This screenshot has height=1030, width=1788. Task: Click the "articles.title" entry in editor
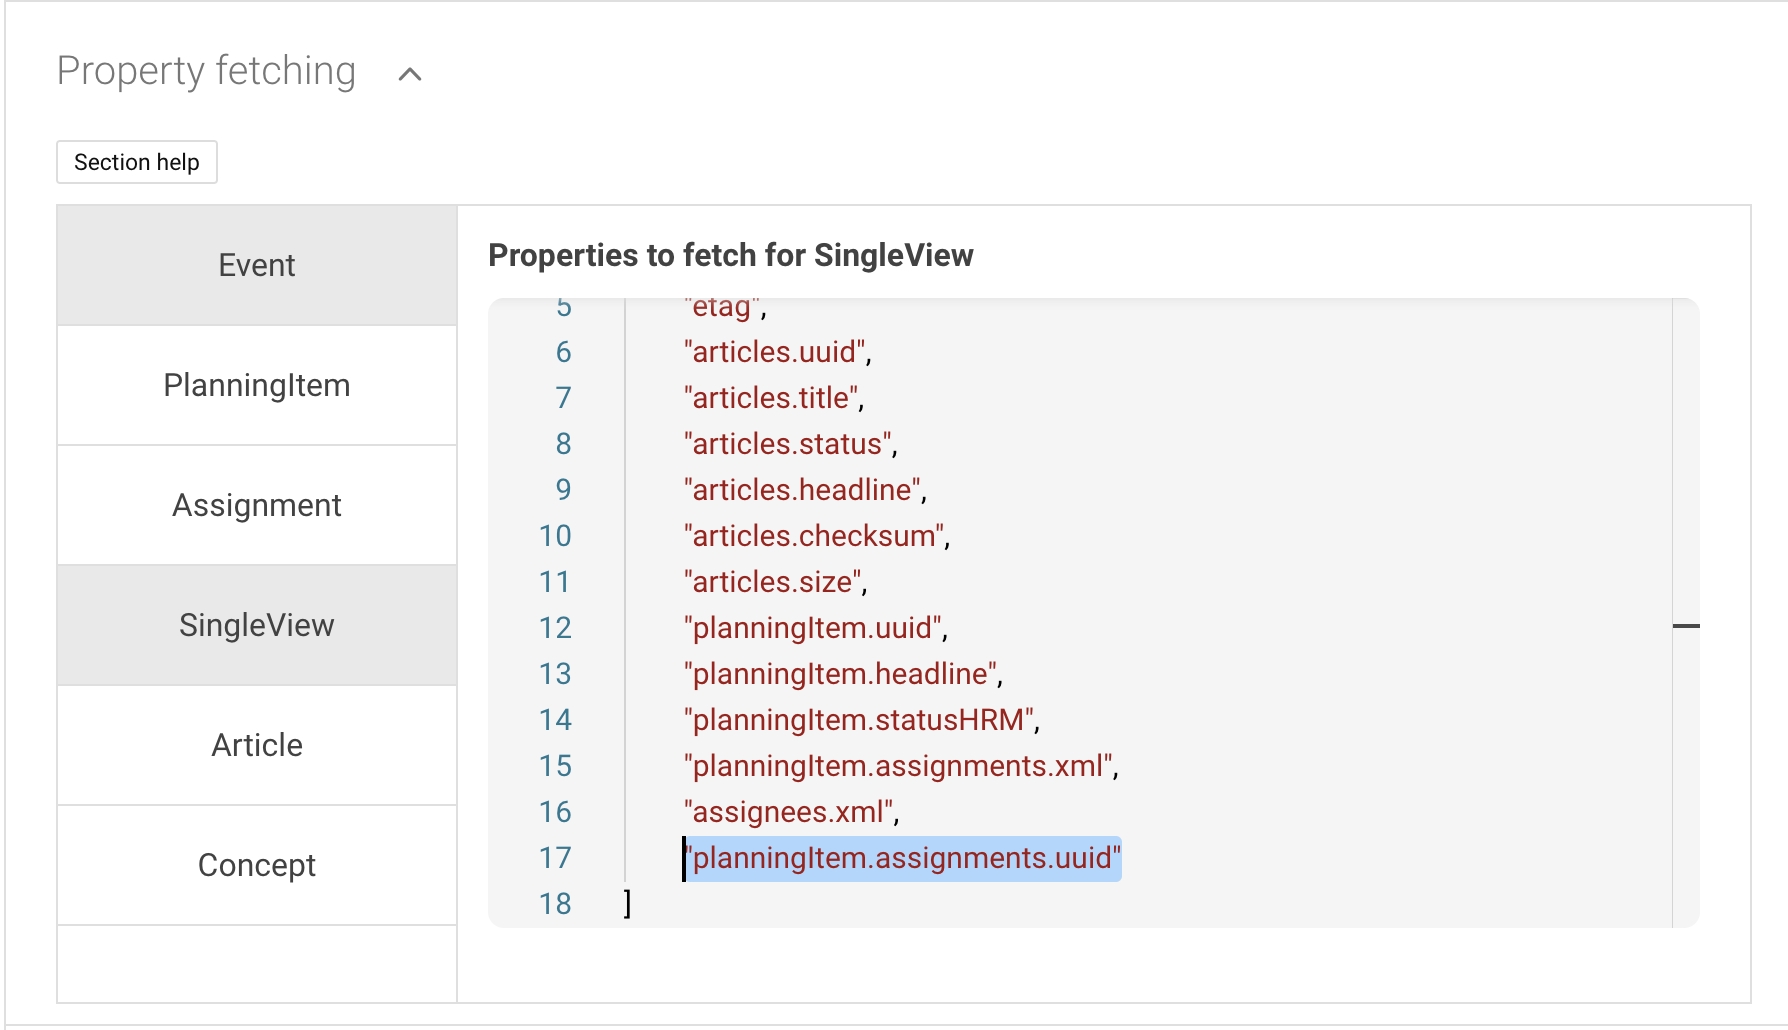point(771,398)
